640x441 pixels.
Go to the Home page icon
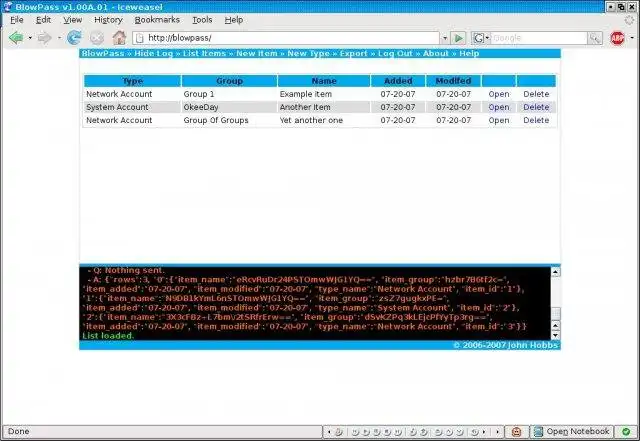[x=119, y=38]
